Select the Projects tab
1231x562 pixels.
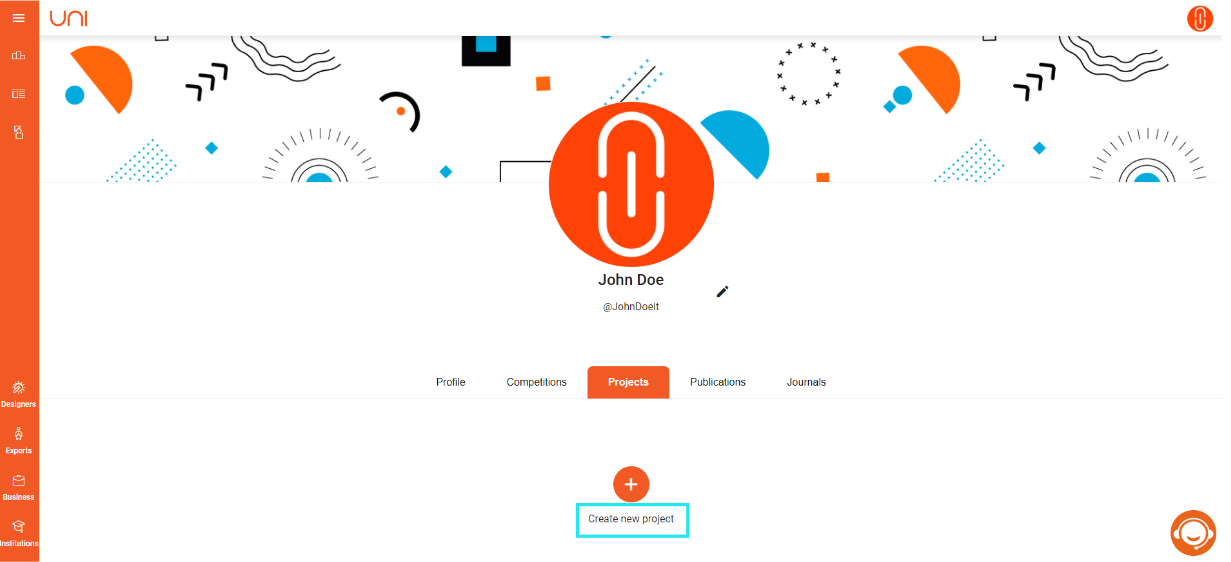coord(628,382)
